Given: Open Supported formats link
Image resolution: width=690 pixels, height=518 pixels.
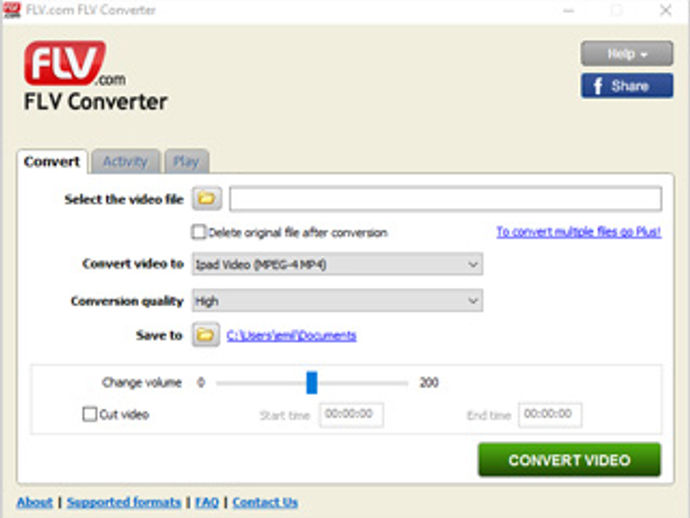Looking at the screenshot, I should click(124, 502).
